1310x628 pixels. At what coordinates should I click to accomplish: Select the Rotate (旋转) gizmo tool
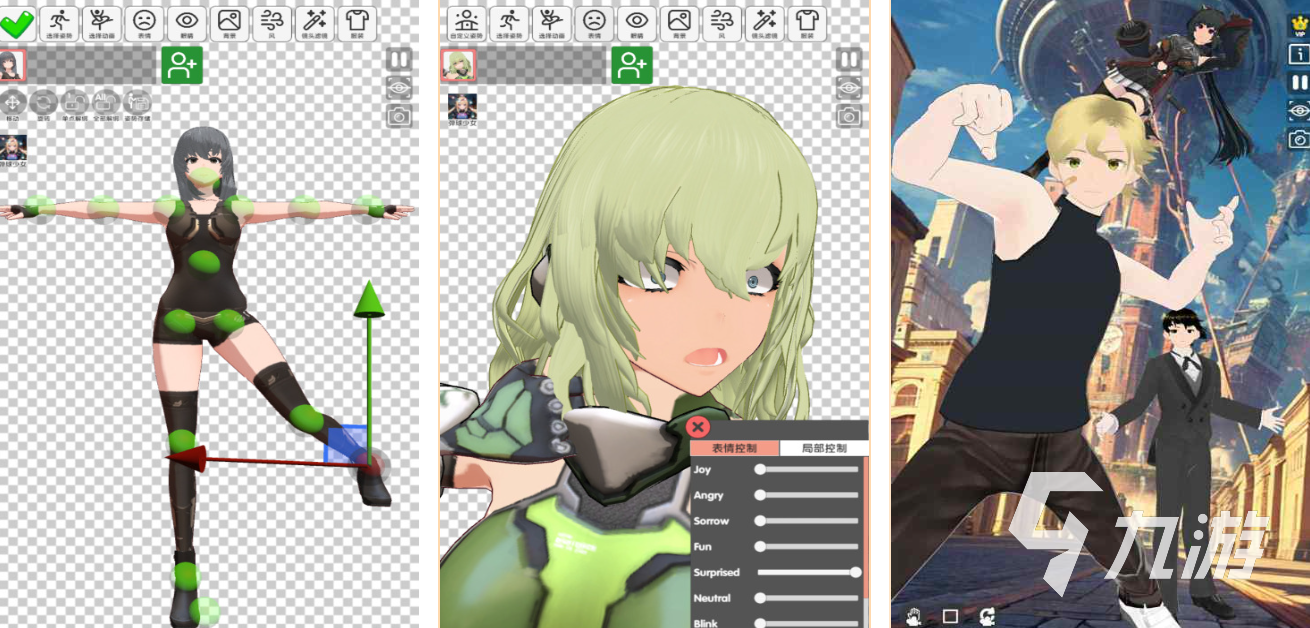click(43, 103)
